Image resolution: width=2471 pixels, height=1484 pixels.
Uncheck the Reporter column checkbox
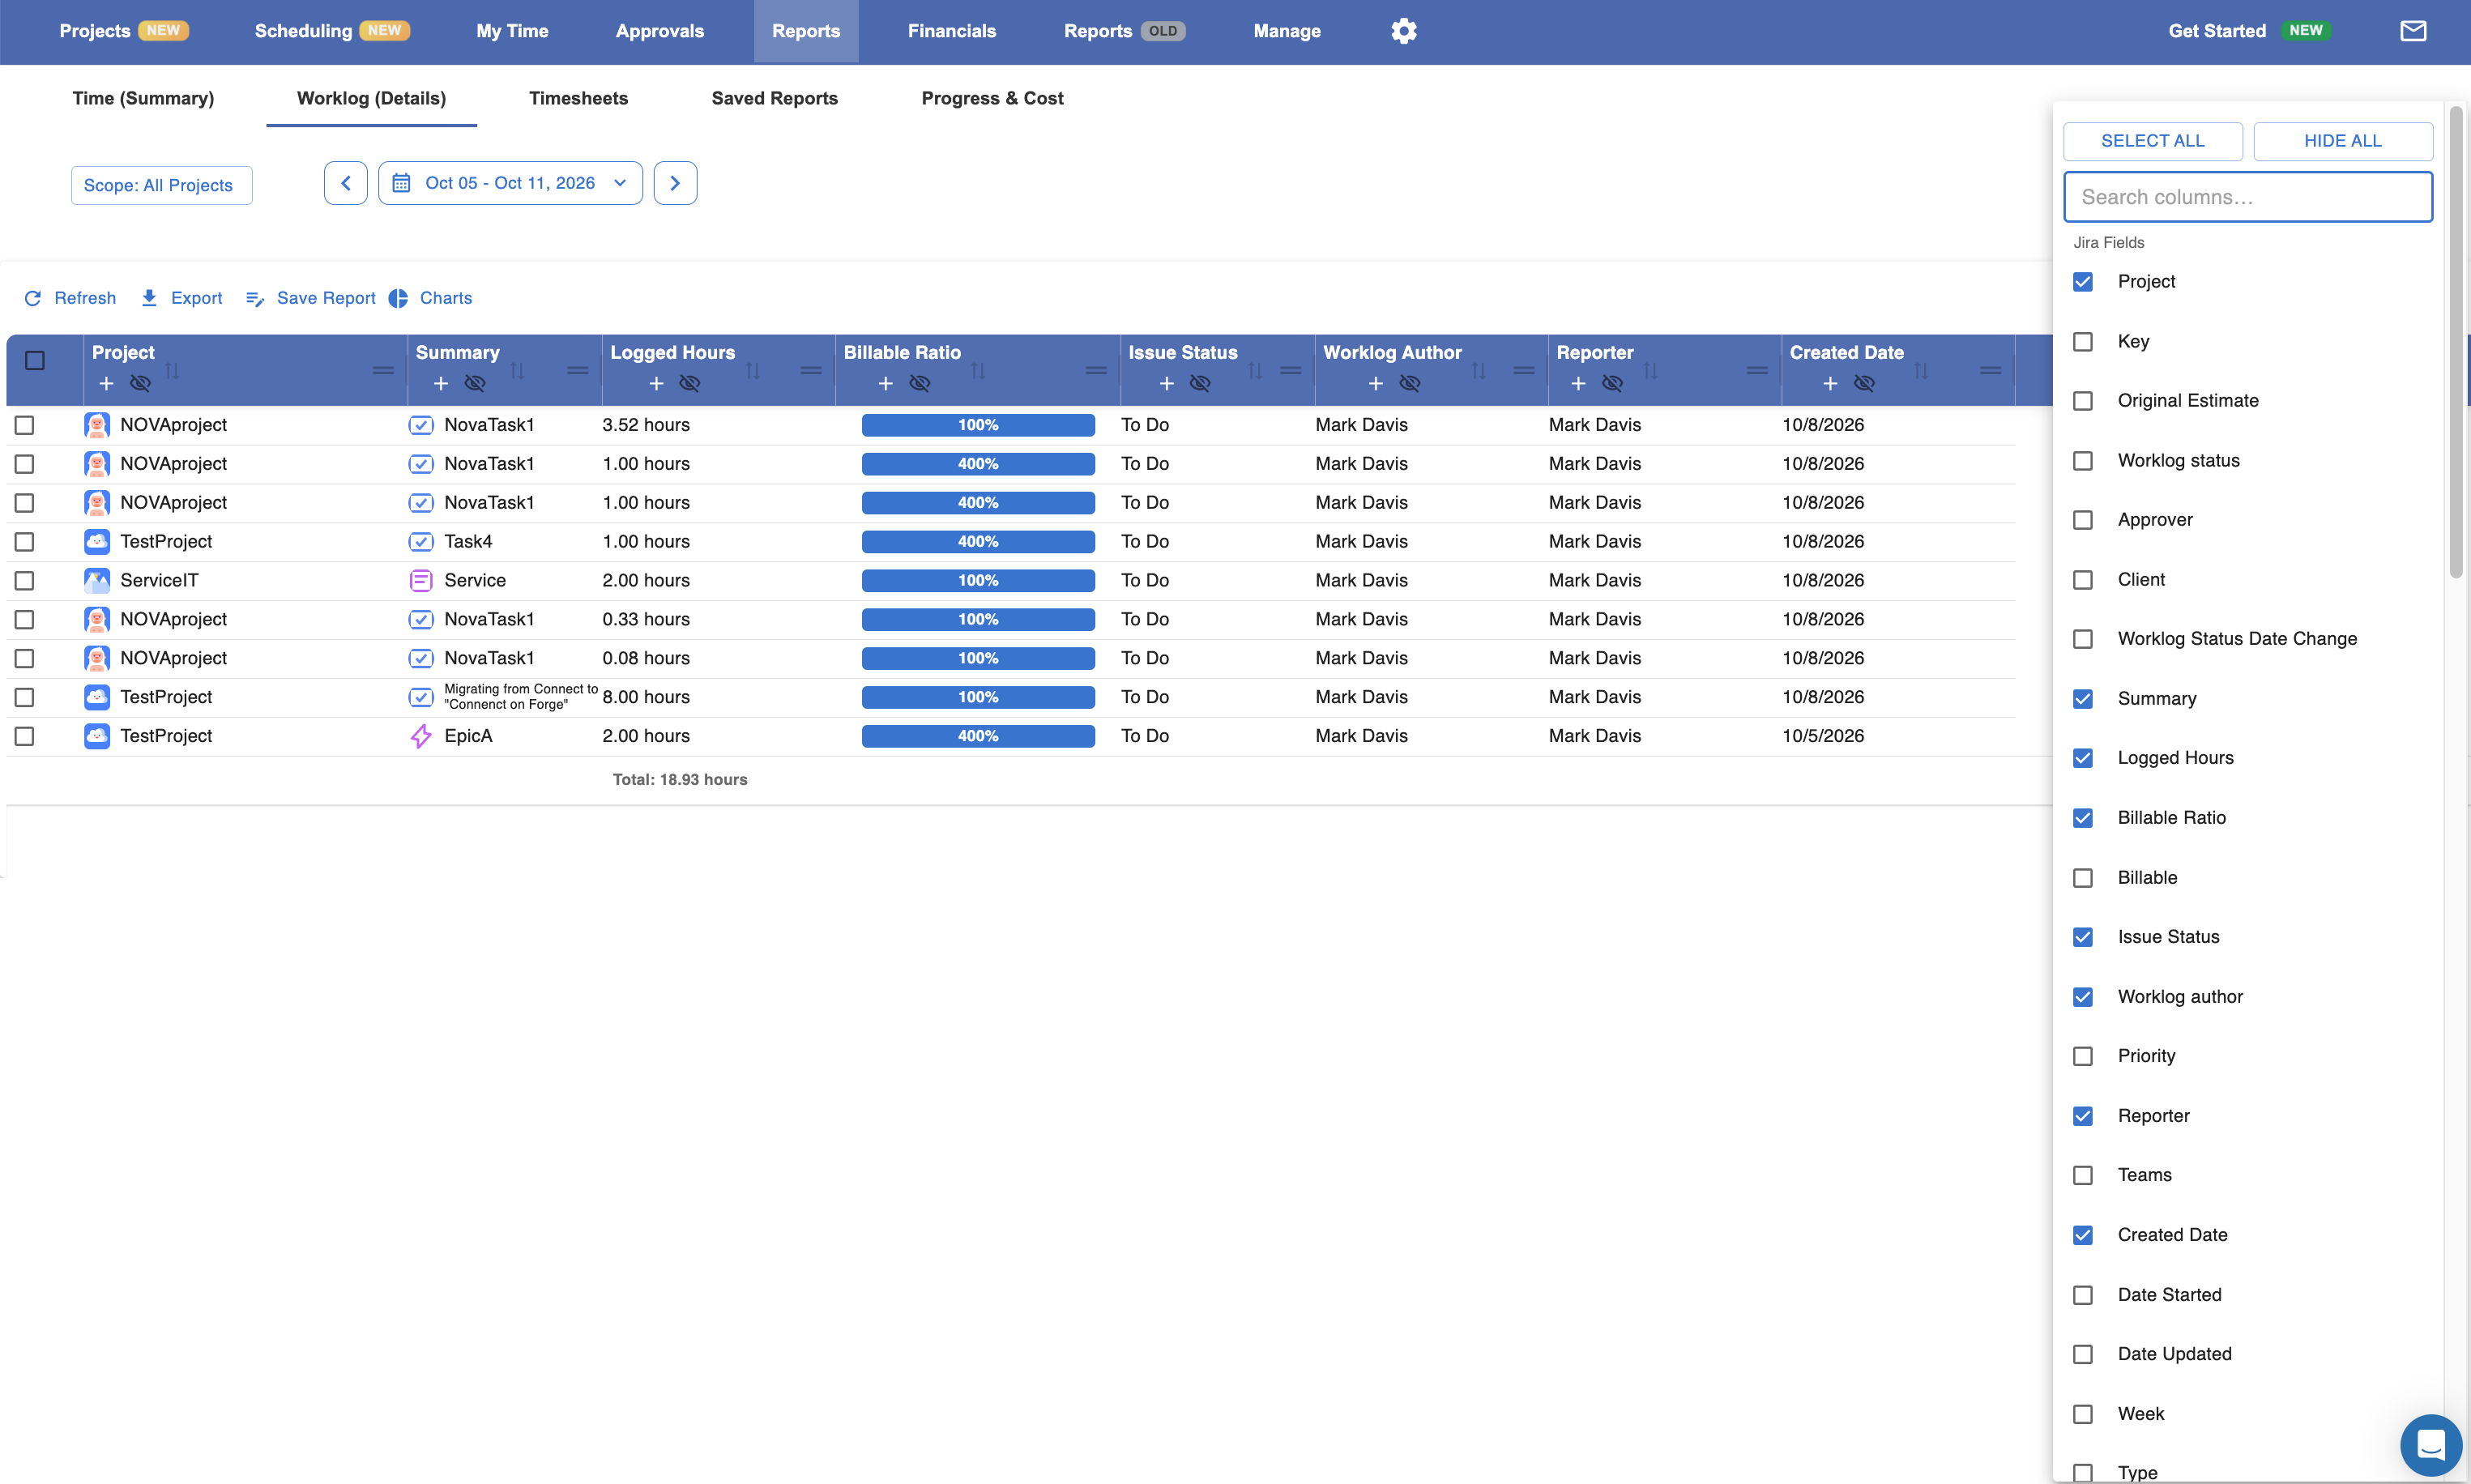pos(2083,1116)
